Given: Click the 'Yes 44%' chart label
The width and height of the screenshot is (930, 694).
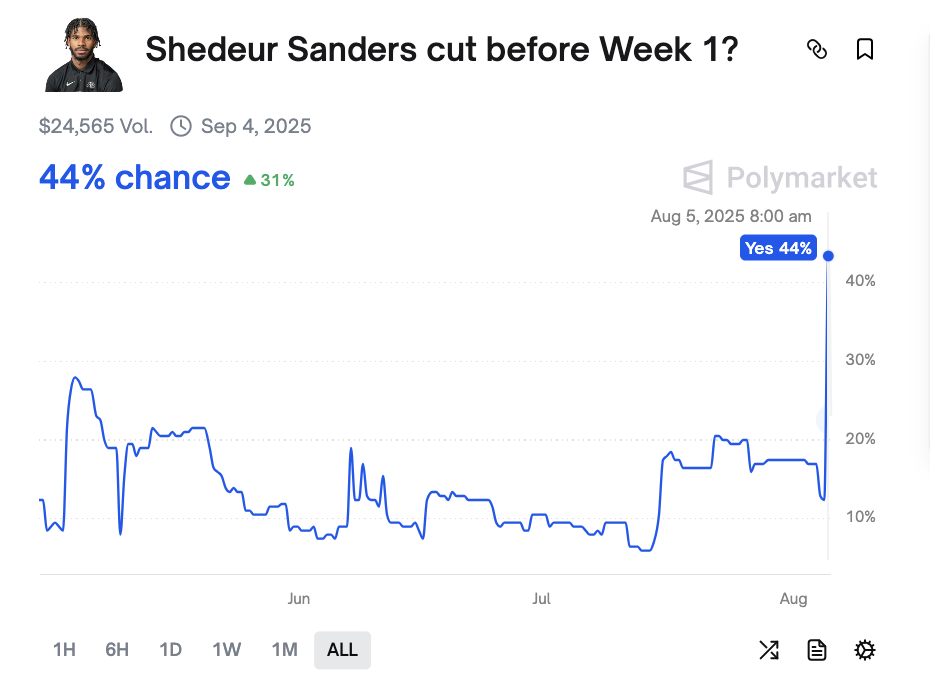Looking at the screenshot, I should pos(778,247).
